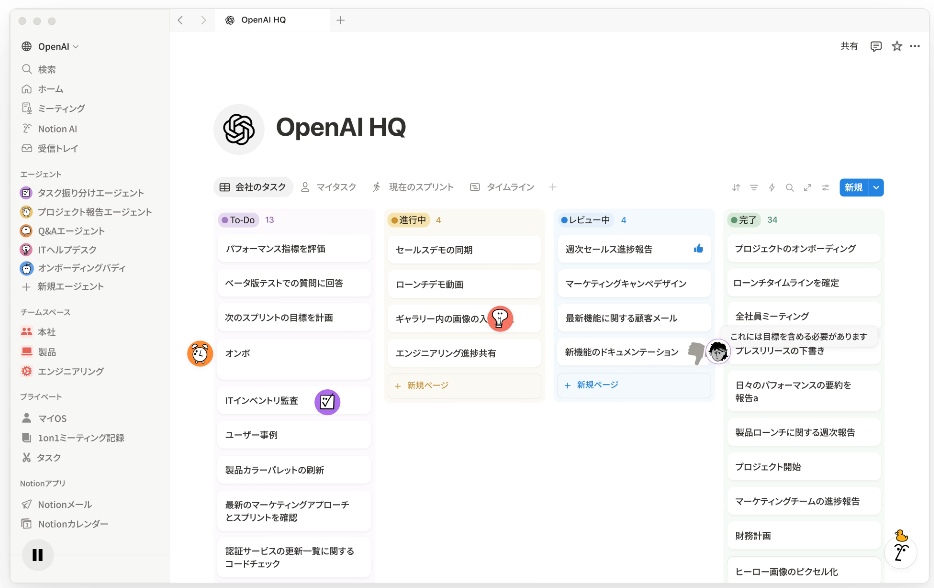This screenshot has width=934, height=588.
Task: Open Notion AI assistant floating button
Action: (901, 552)
